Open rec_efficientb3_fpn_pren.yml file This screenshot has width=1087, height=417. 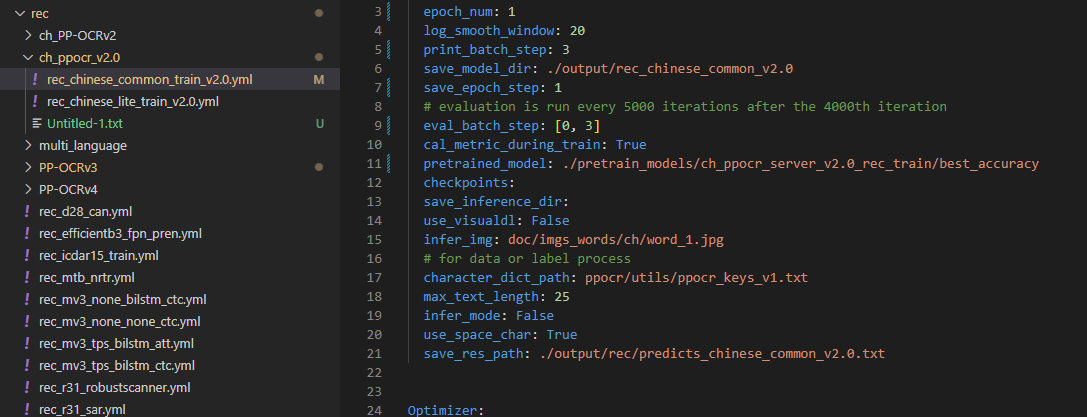[120, 233]
